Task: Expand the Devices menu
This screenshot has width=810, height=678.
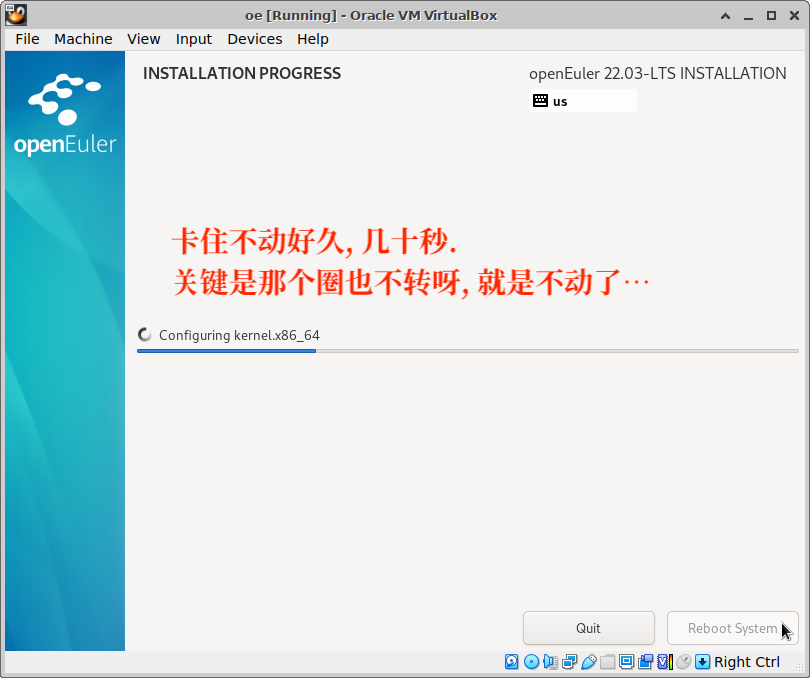Action: (254, 39)
